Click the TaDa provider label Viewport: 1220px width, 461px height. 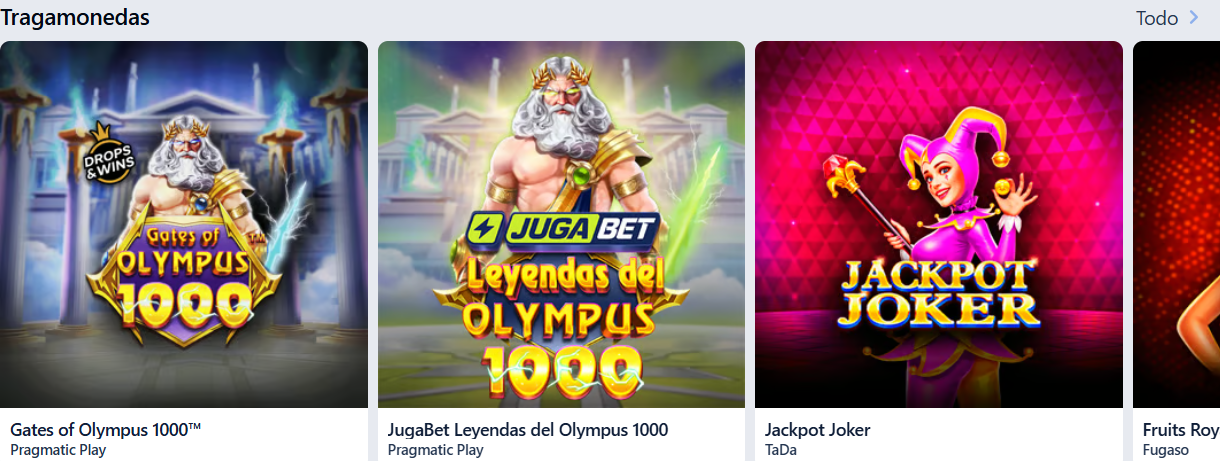[781, 450]
